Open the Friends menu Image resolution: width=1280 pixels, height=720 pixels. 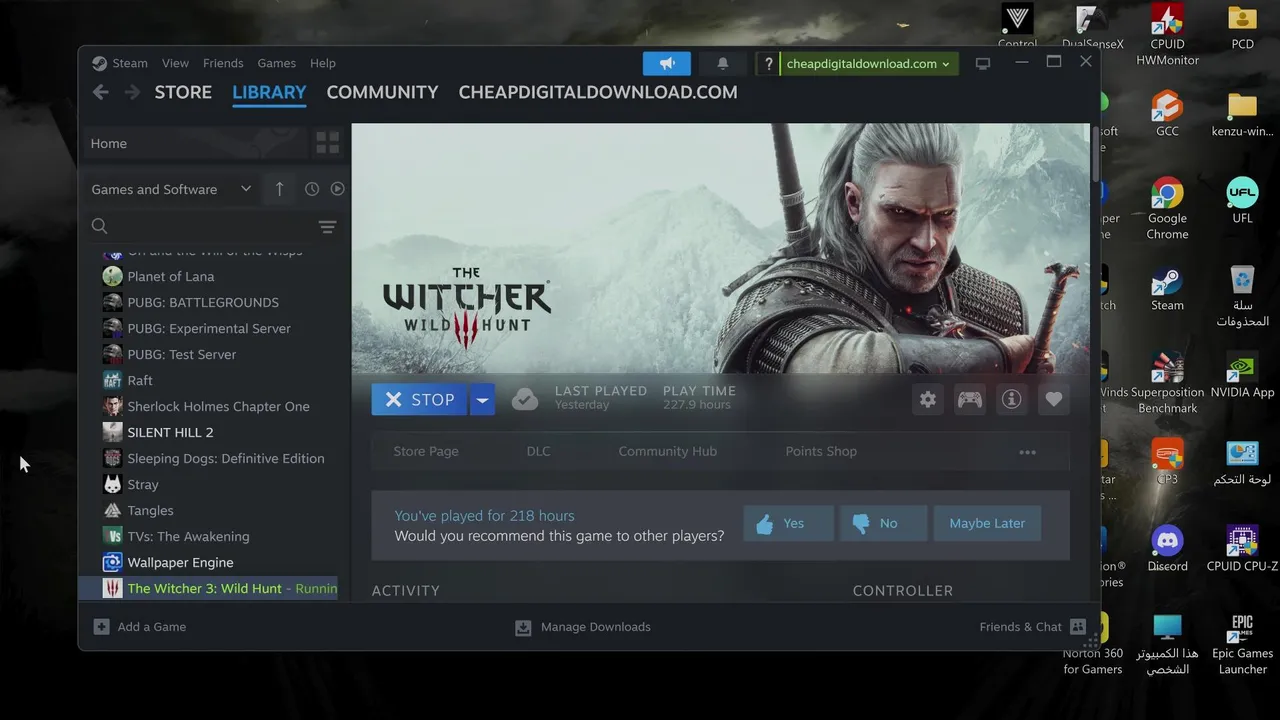point(223,63)
